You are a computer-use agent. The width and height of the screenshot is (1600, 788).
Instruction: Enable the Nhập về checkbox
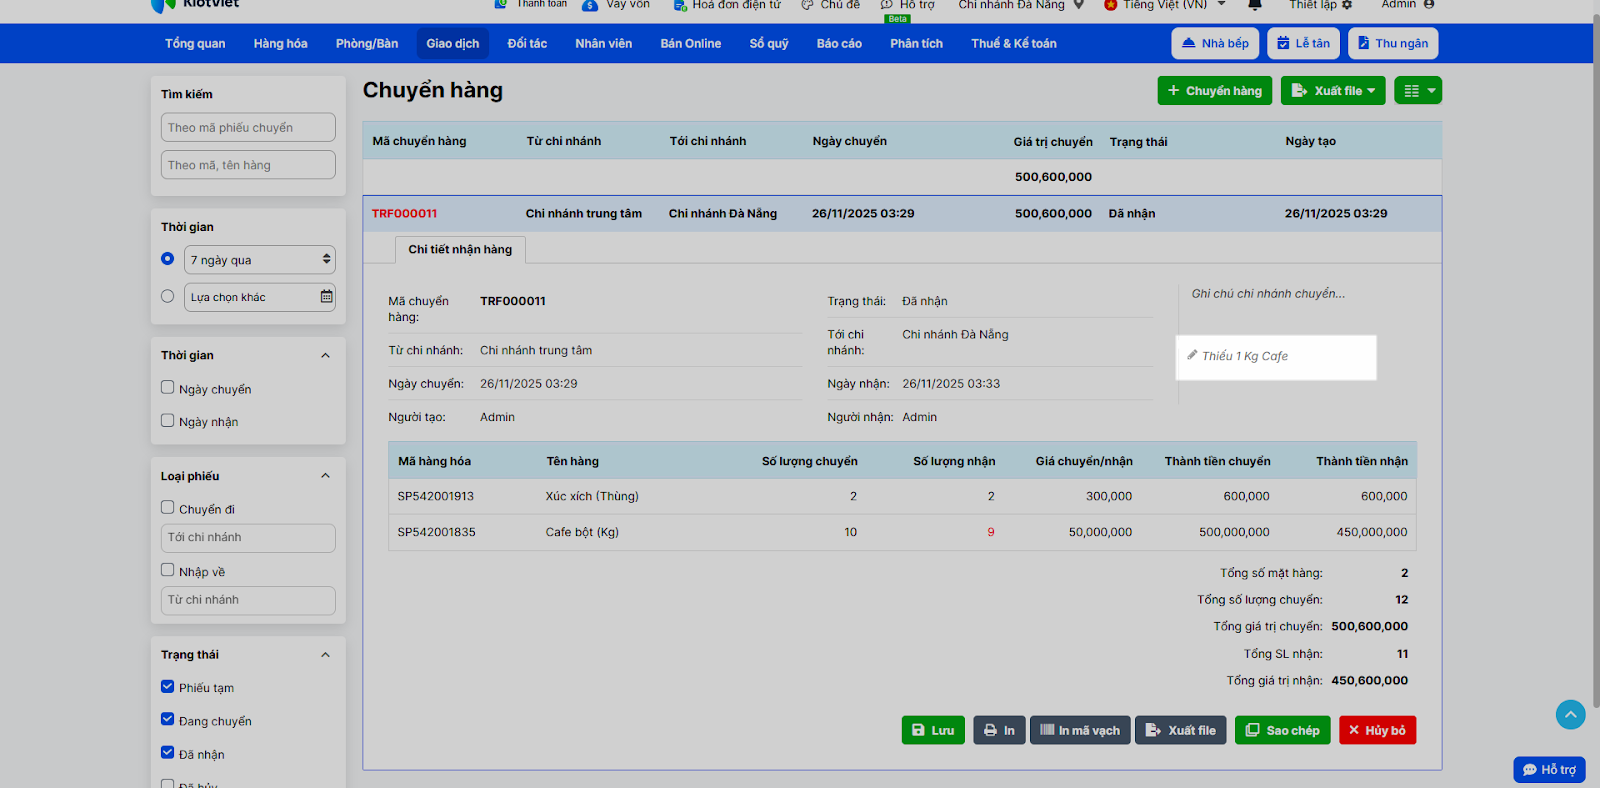click(168, 570)
